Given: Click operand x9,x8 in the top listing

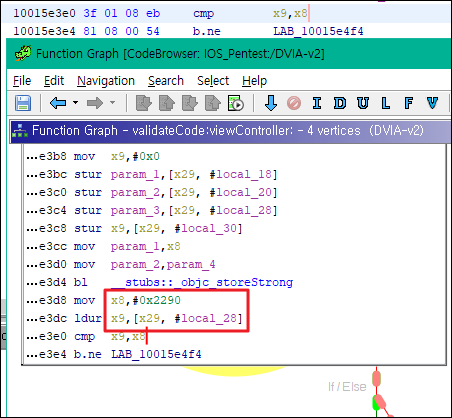Looking at the screenshot, I should tap(290, 13).
